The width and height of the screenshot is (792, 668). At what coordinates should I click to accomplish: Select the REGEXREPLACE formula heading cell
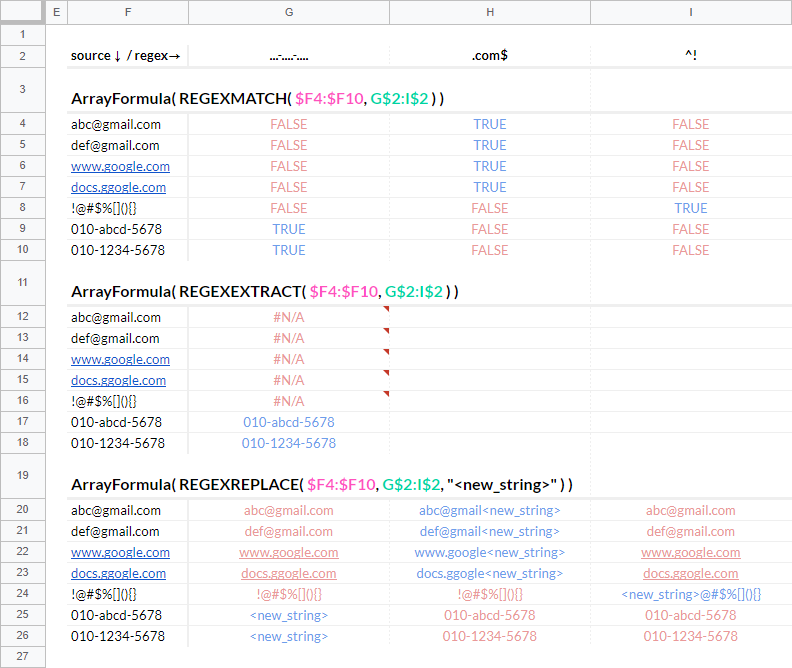[322, 484]
